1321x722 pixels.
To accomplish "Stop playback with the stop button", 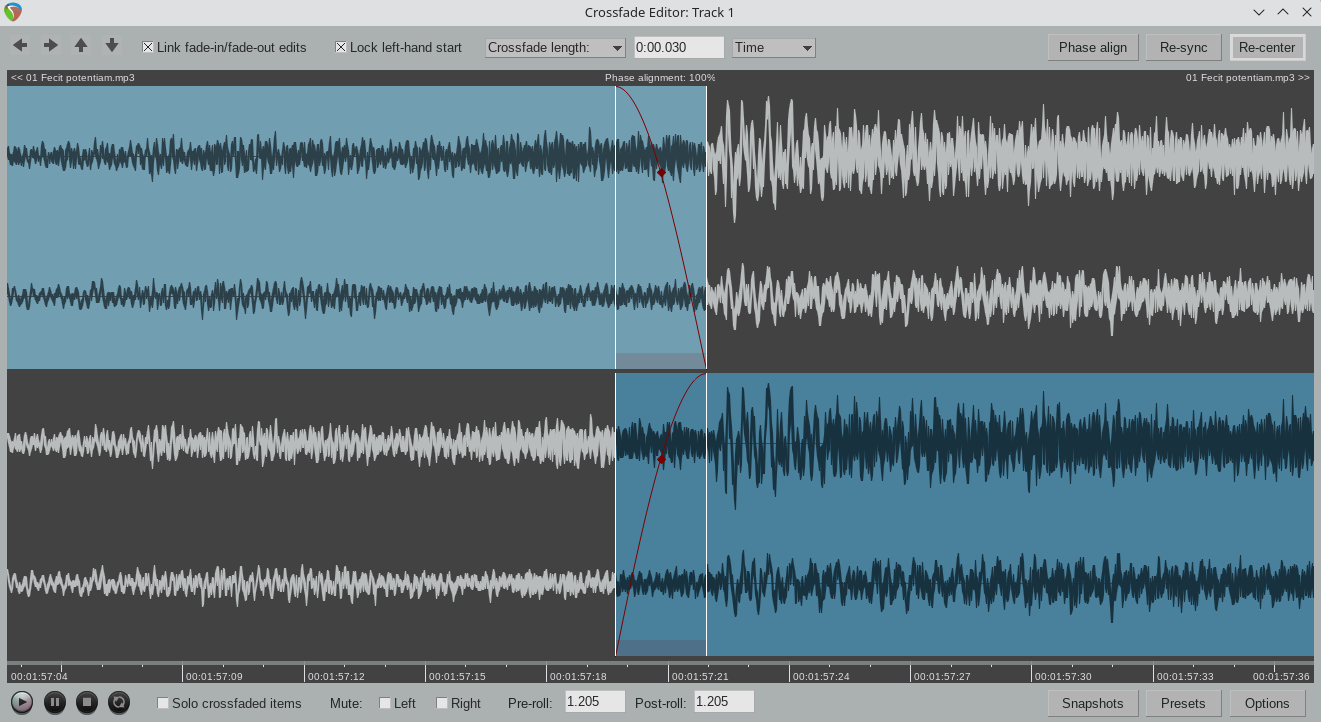I will coord(87,703).
